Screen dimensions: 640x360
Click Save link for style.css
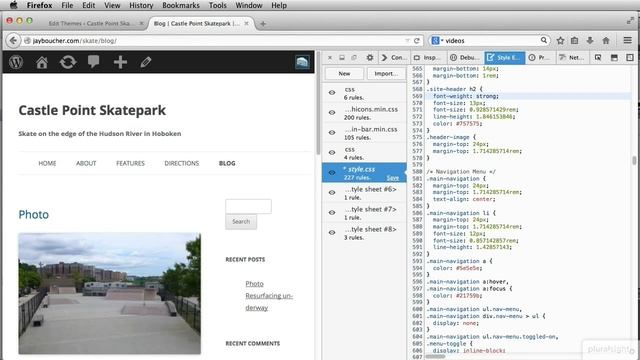(x=393, y=178)
